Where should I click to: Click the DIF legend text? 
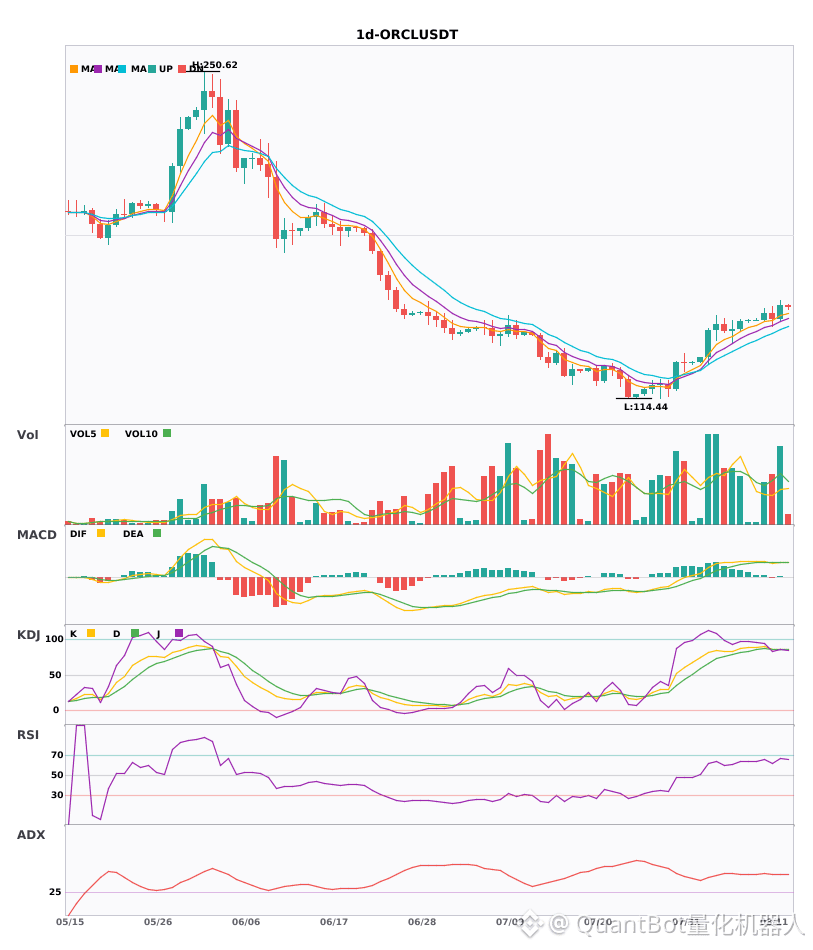pyautogui.click(x=78, y=534)
